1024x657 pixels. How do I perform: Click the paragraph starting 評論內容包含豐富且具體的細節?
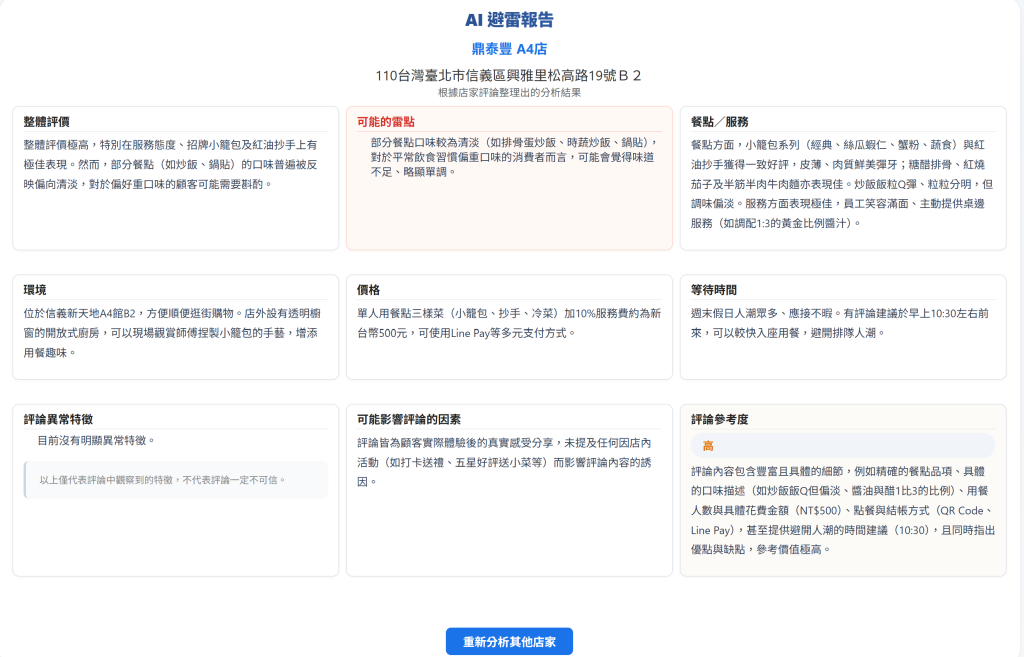[x=842, y=511]
